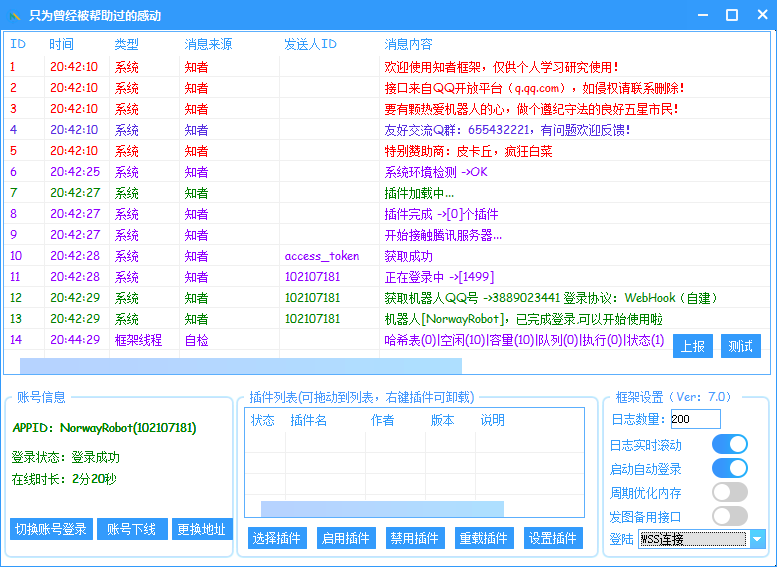Enable 周期优化内存 switch
777x567 pixels.
tap(729, 492)
